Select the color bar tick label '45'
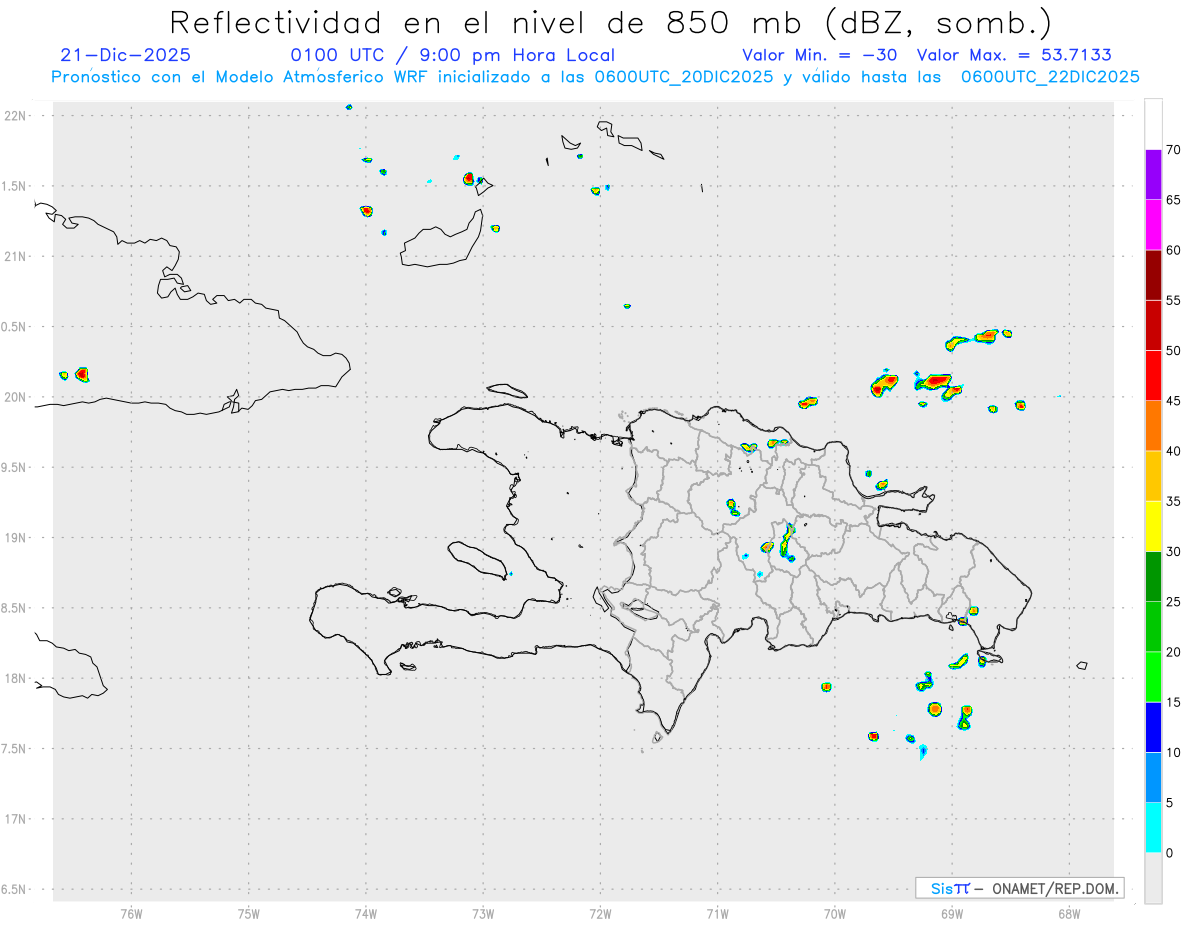 (1173, 401)
